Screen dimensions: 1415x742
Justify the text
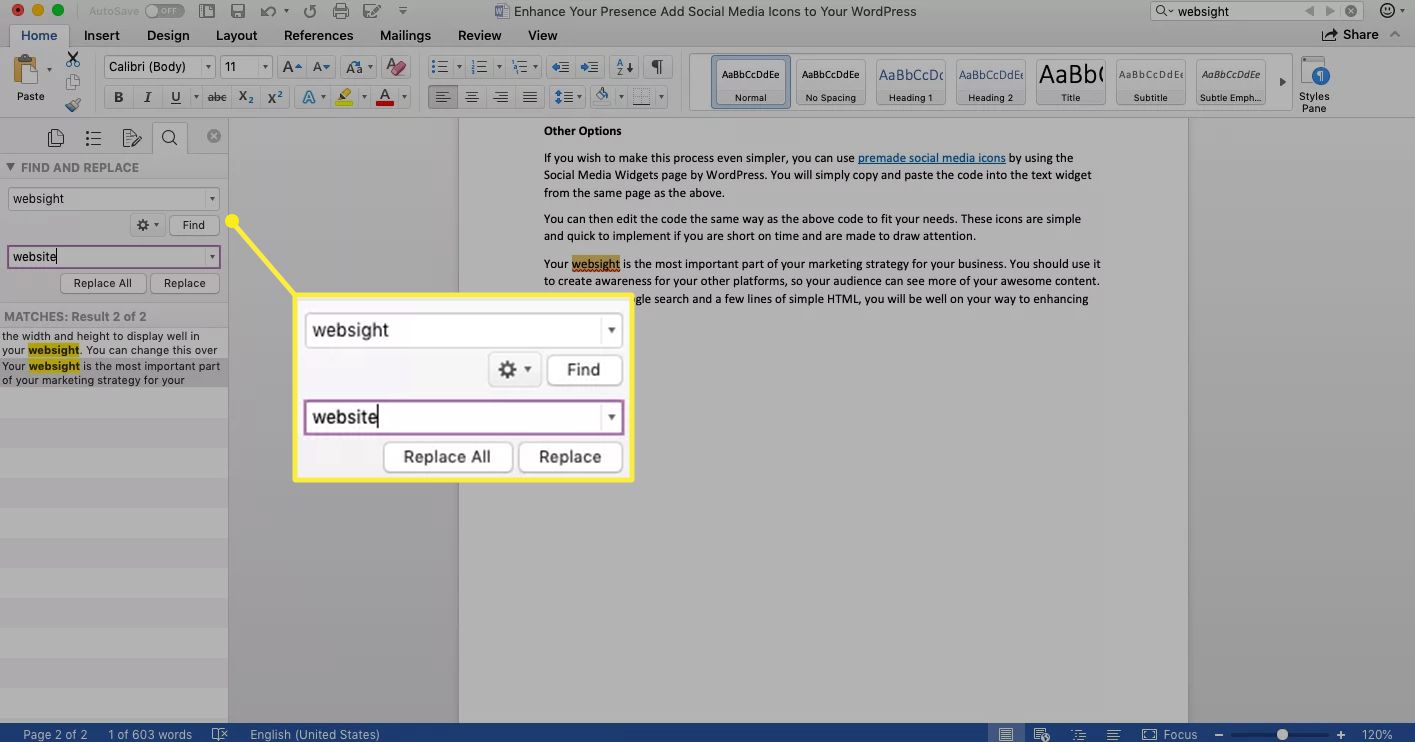point(530,97)
